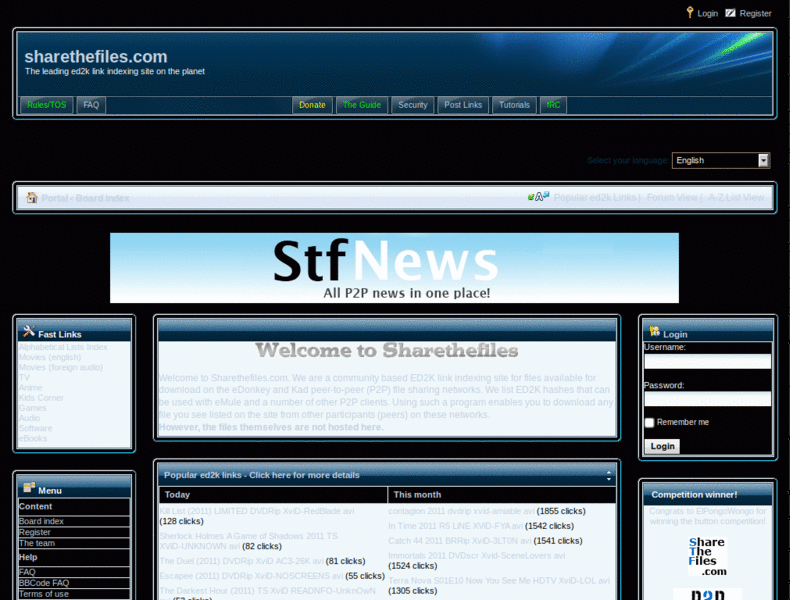Screen dimensions: 800x600
Task: Click the Board index breadcrumb link
Action: (103, 198)
